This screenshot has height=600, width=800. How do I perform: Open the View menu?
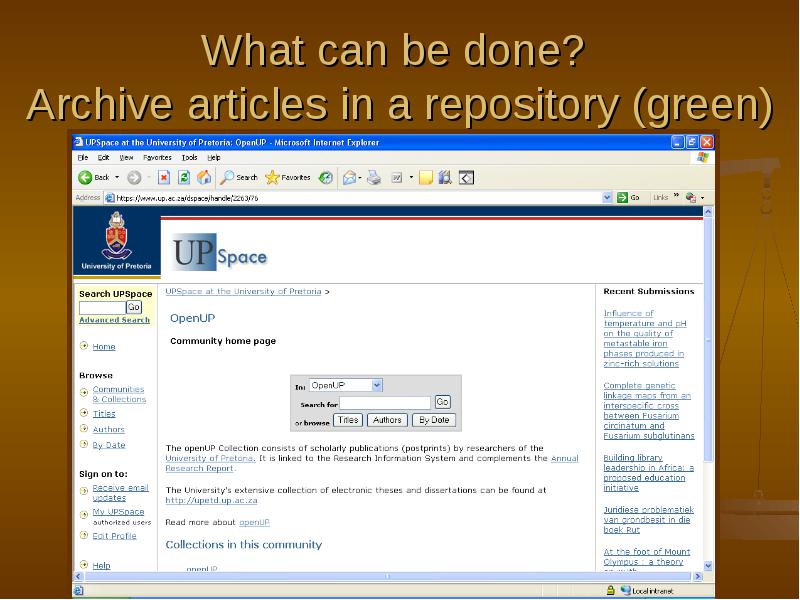point(127,158)
